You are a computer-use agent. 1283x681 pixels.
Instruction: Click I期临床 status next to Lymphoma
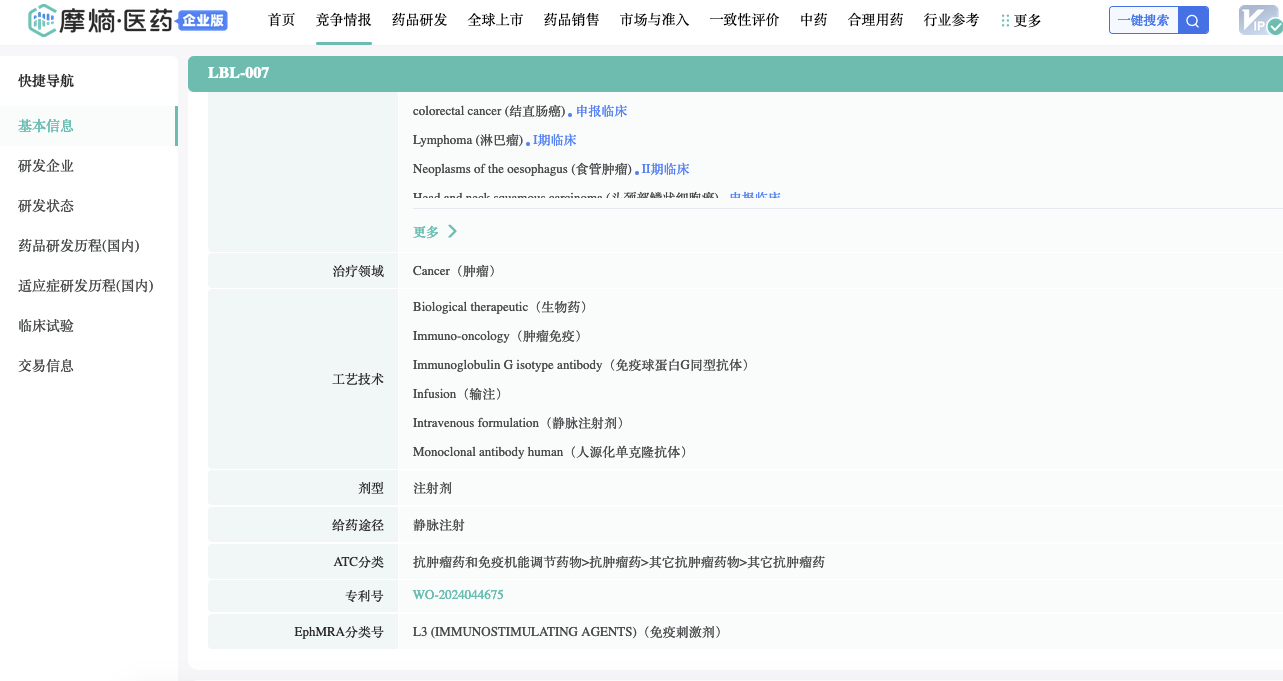tap(554, 140)
